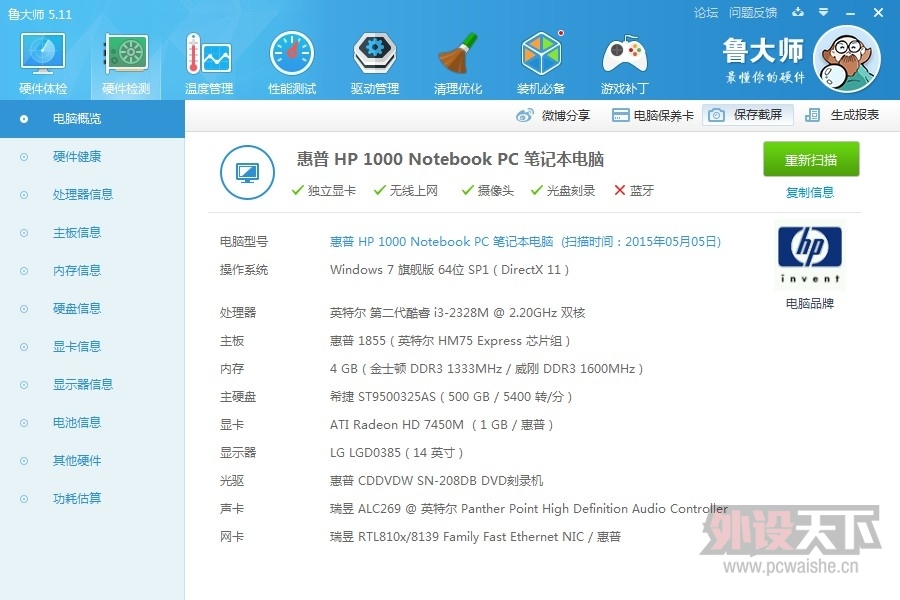900x600 pixels.
Task: Click the ALC269 sound card value
Action: (529, 509)
